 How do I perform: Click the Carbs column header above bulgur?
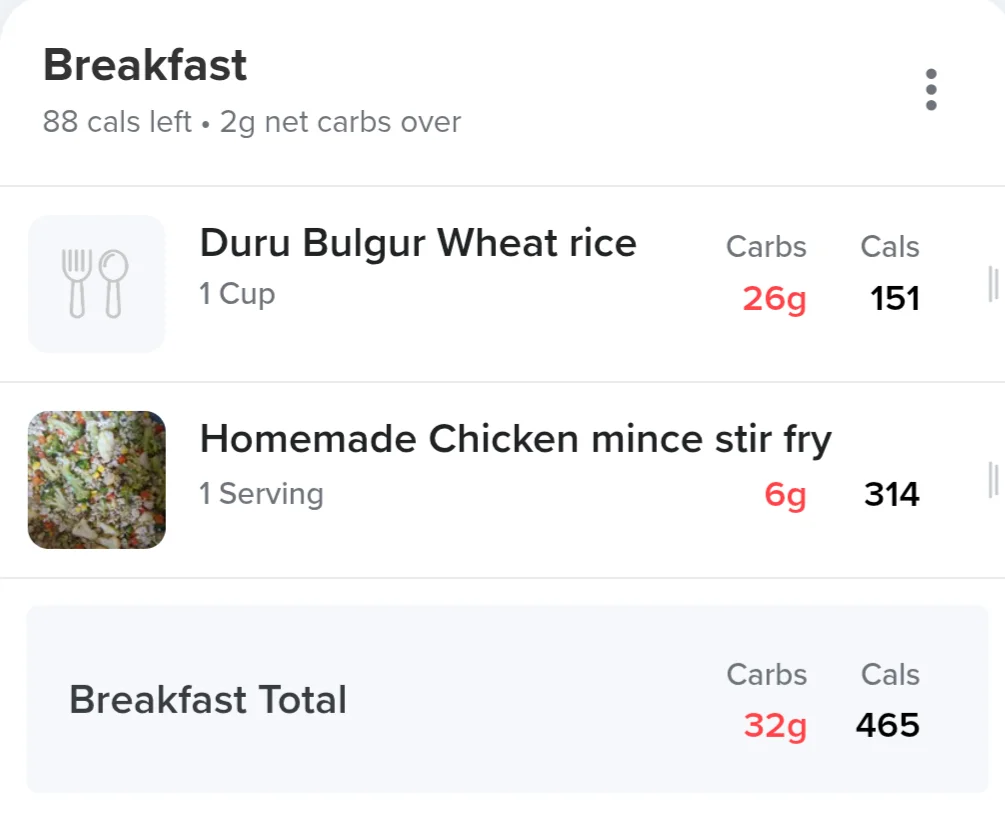(x=766, y=247)
